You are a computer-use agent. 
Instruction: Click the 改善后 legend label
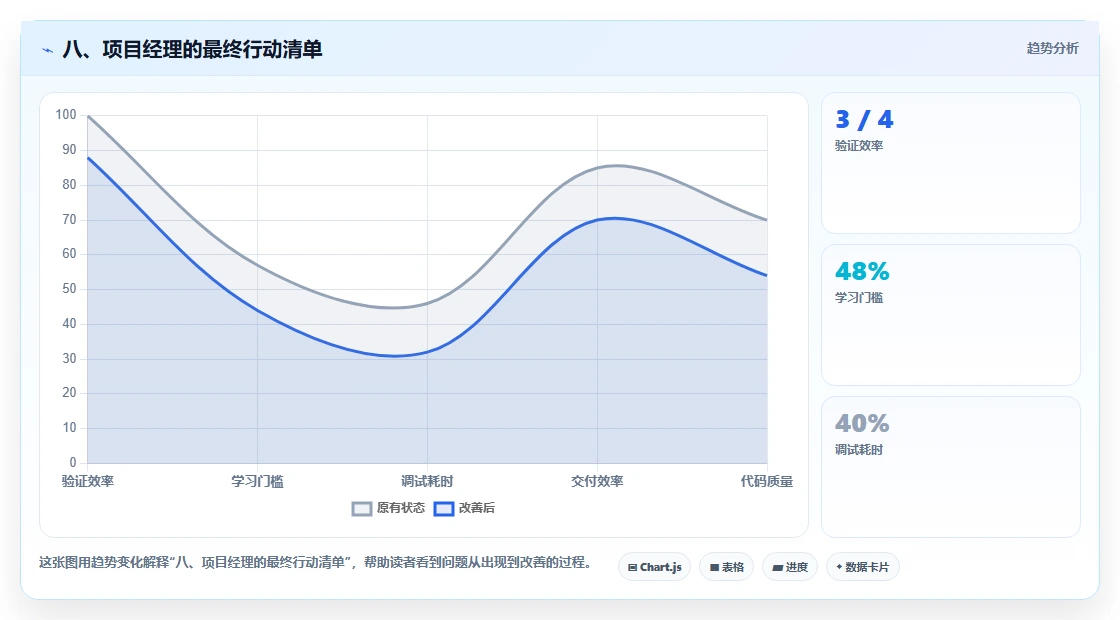tap(476, 508)
